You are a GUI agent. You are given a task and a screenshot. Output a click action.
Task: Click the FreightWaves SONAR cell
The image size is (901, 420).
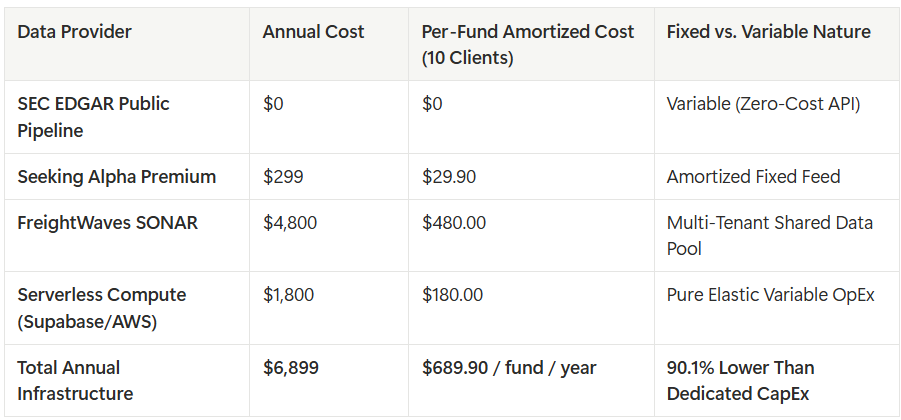(107, 222)
